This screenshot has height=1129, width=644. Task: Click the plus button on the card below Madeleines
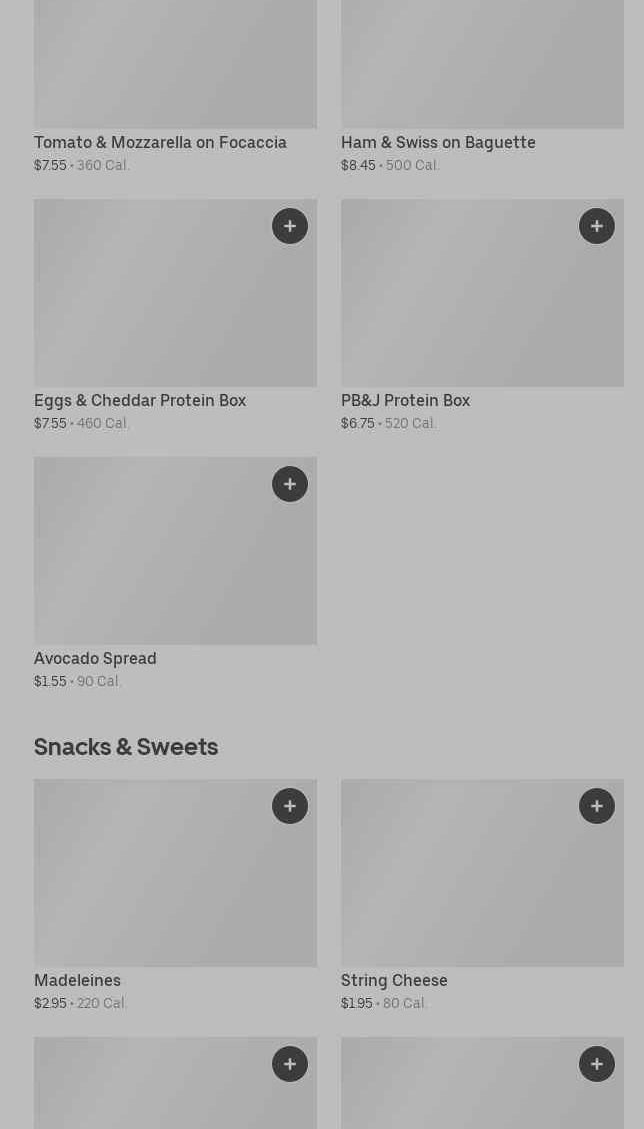pyautogui.click(x=290, y=1064)
